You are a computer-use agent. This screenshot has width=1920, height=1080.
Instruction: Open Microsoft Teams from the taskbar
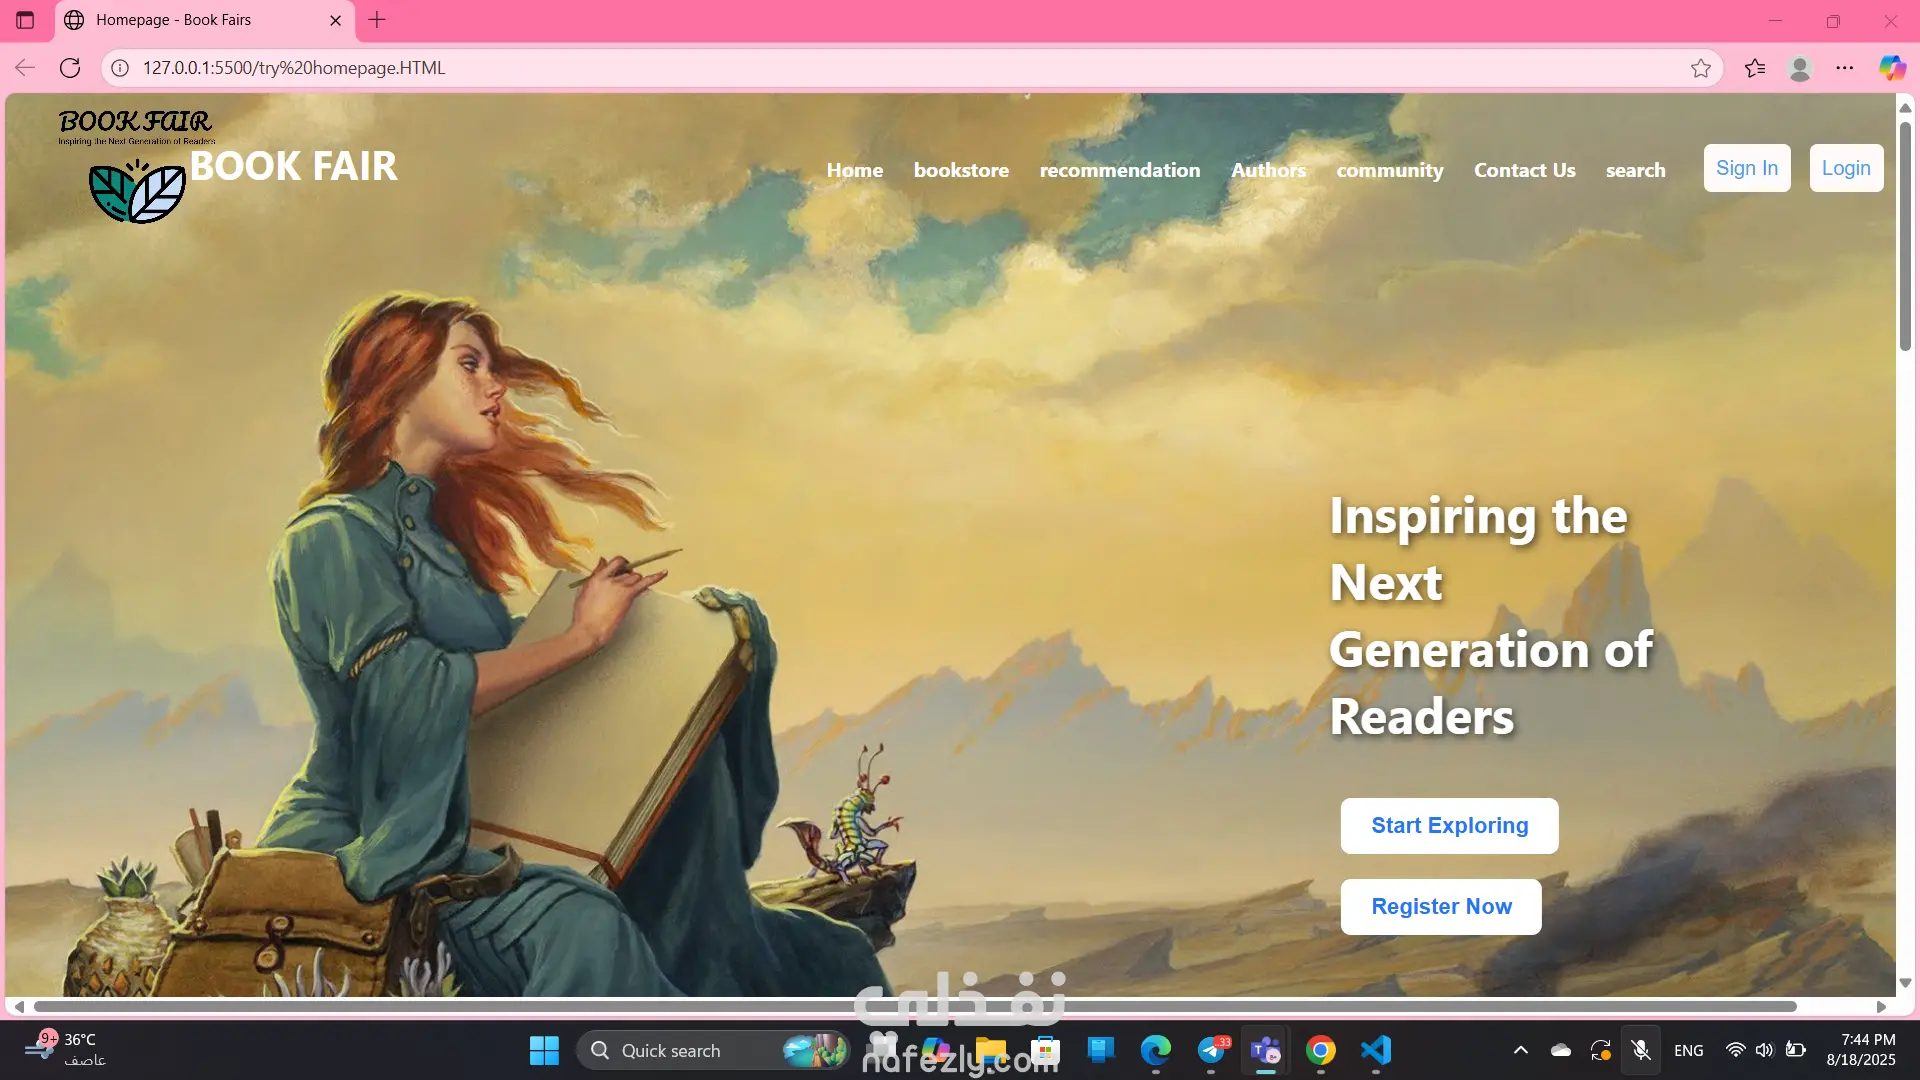click(x=1266, y=1051)
